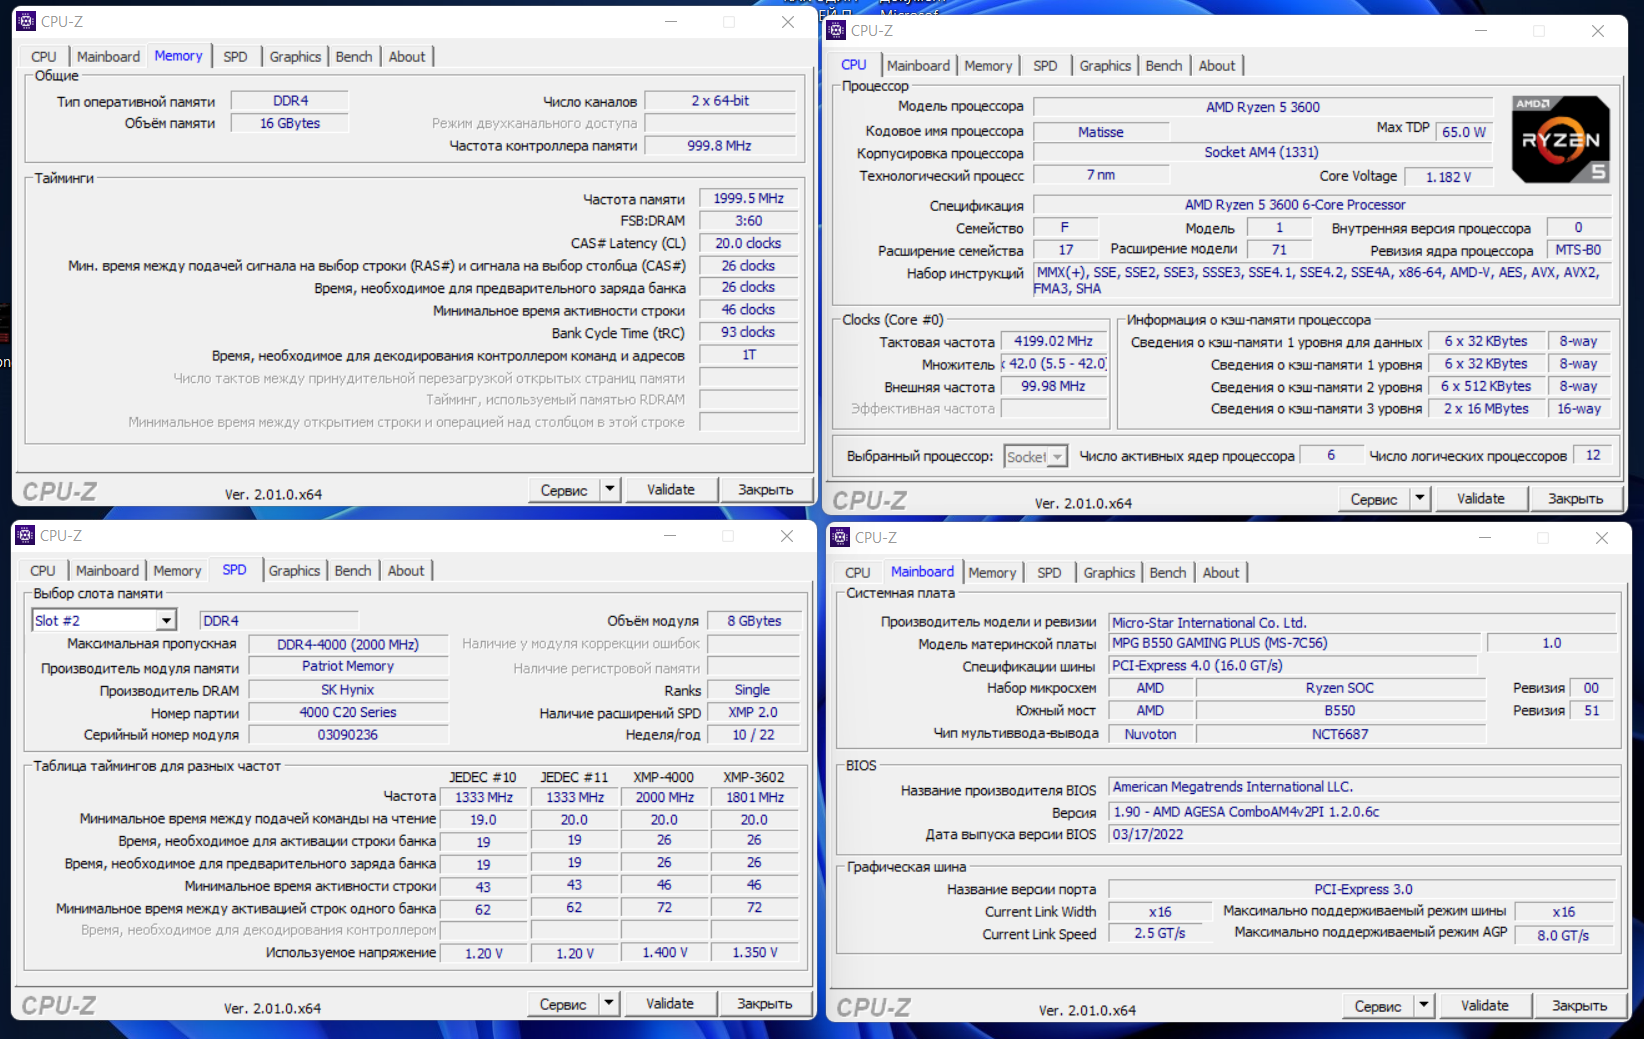Open Memory tab in the SPD slot window
This screenshot has height=1039, width=1644.
(x=177, y=571)
